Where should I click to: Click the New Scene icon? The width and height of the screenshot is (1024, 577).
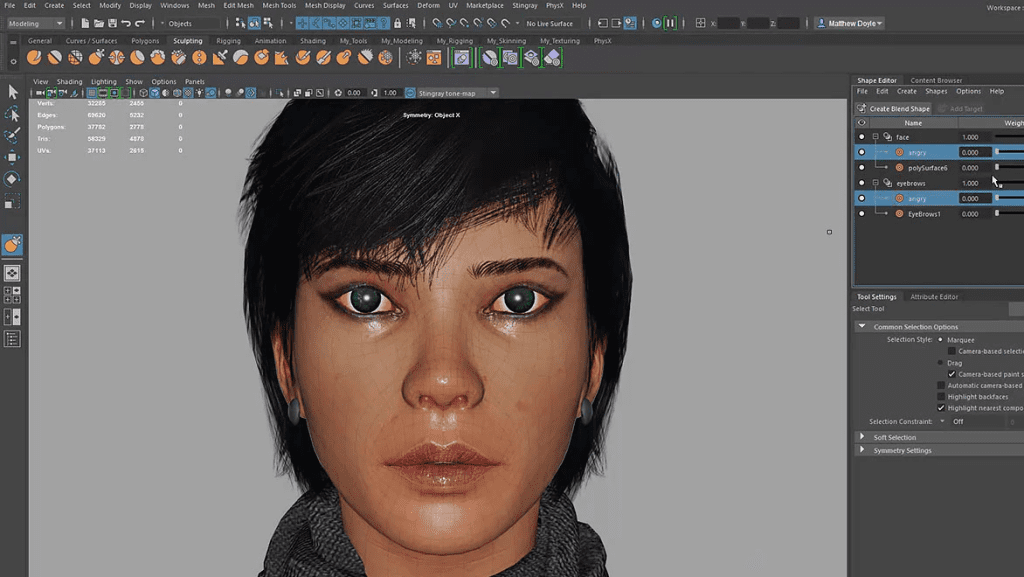tap(85, 23)
